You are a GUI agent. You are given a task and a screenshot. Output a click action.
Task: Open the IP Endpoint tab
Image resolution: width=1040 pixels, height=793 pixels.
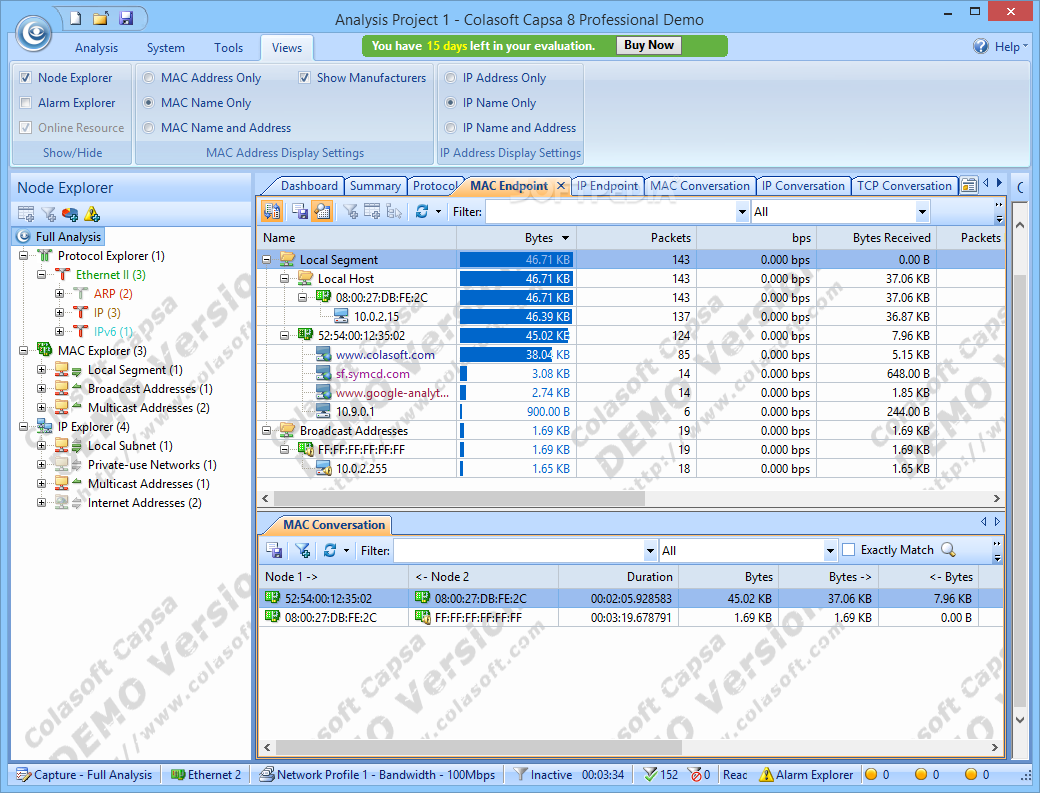[607, 186]
